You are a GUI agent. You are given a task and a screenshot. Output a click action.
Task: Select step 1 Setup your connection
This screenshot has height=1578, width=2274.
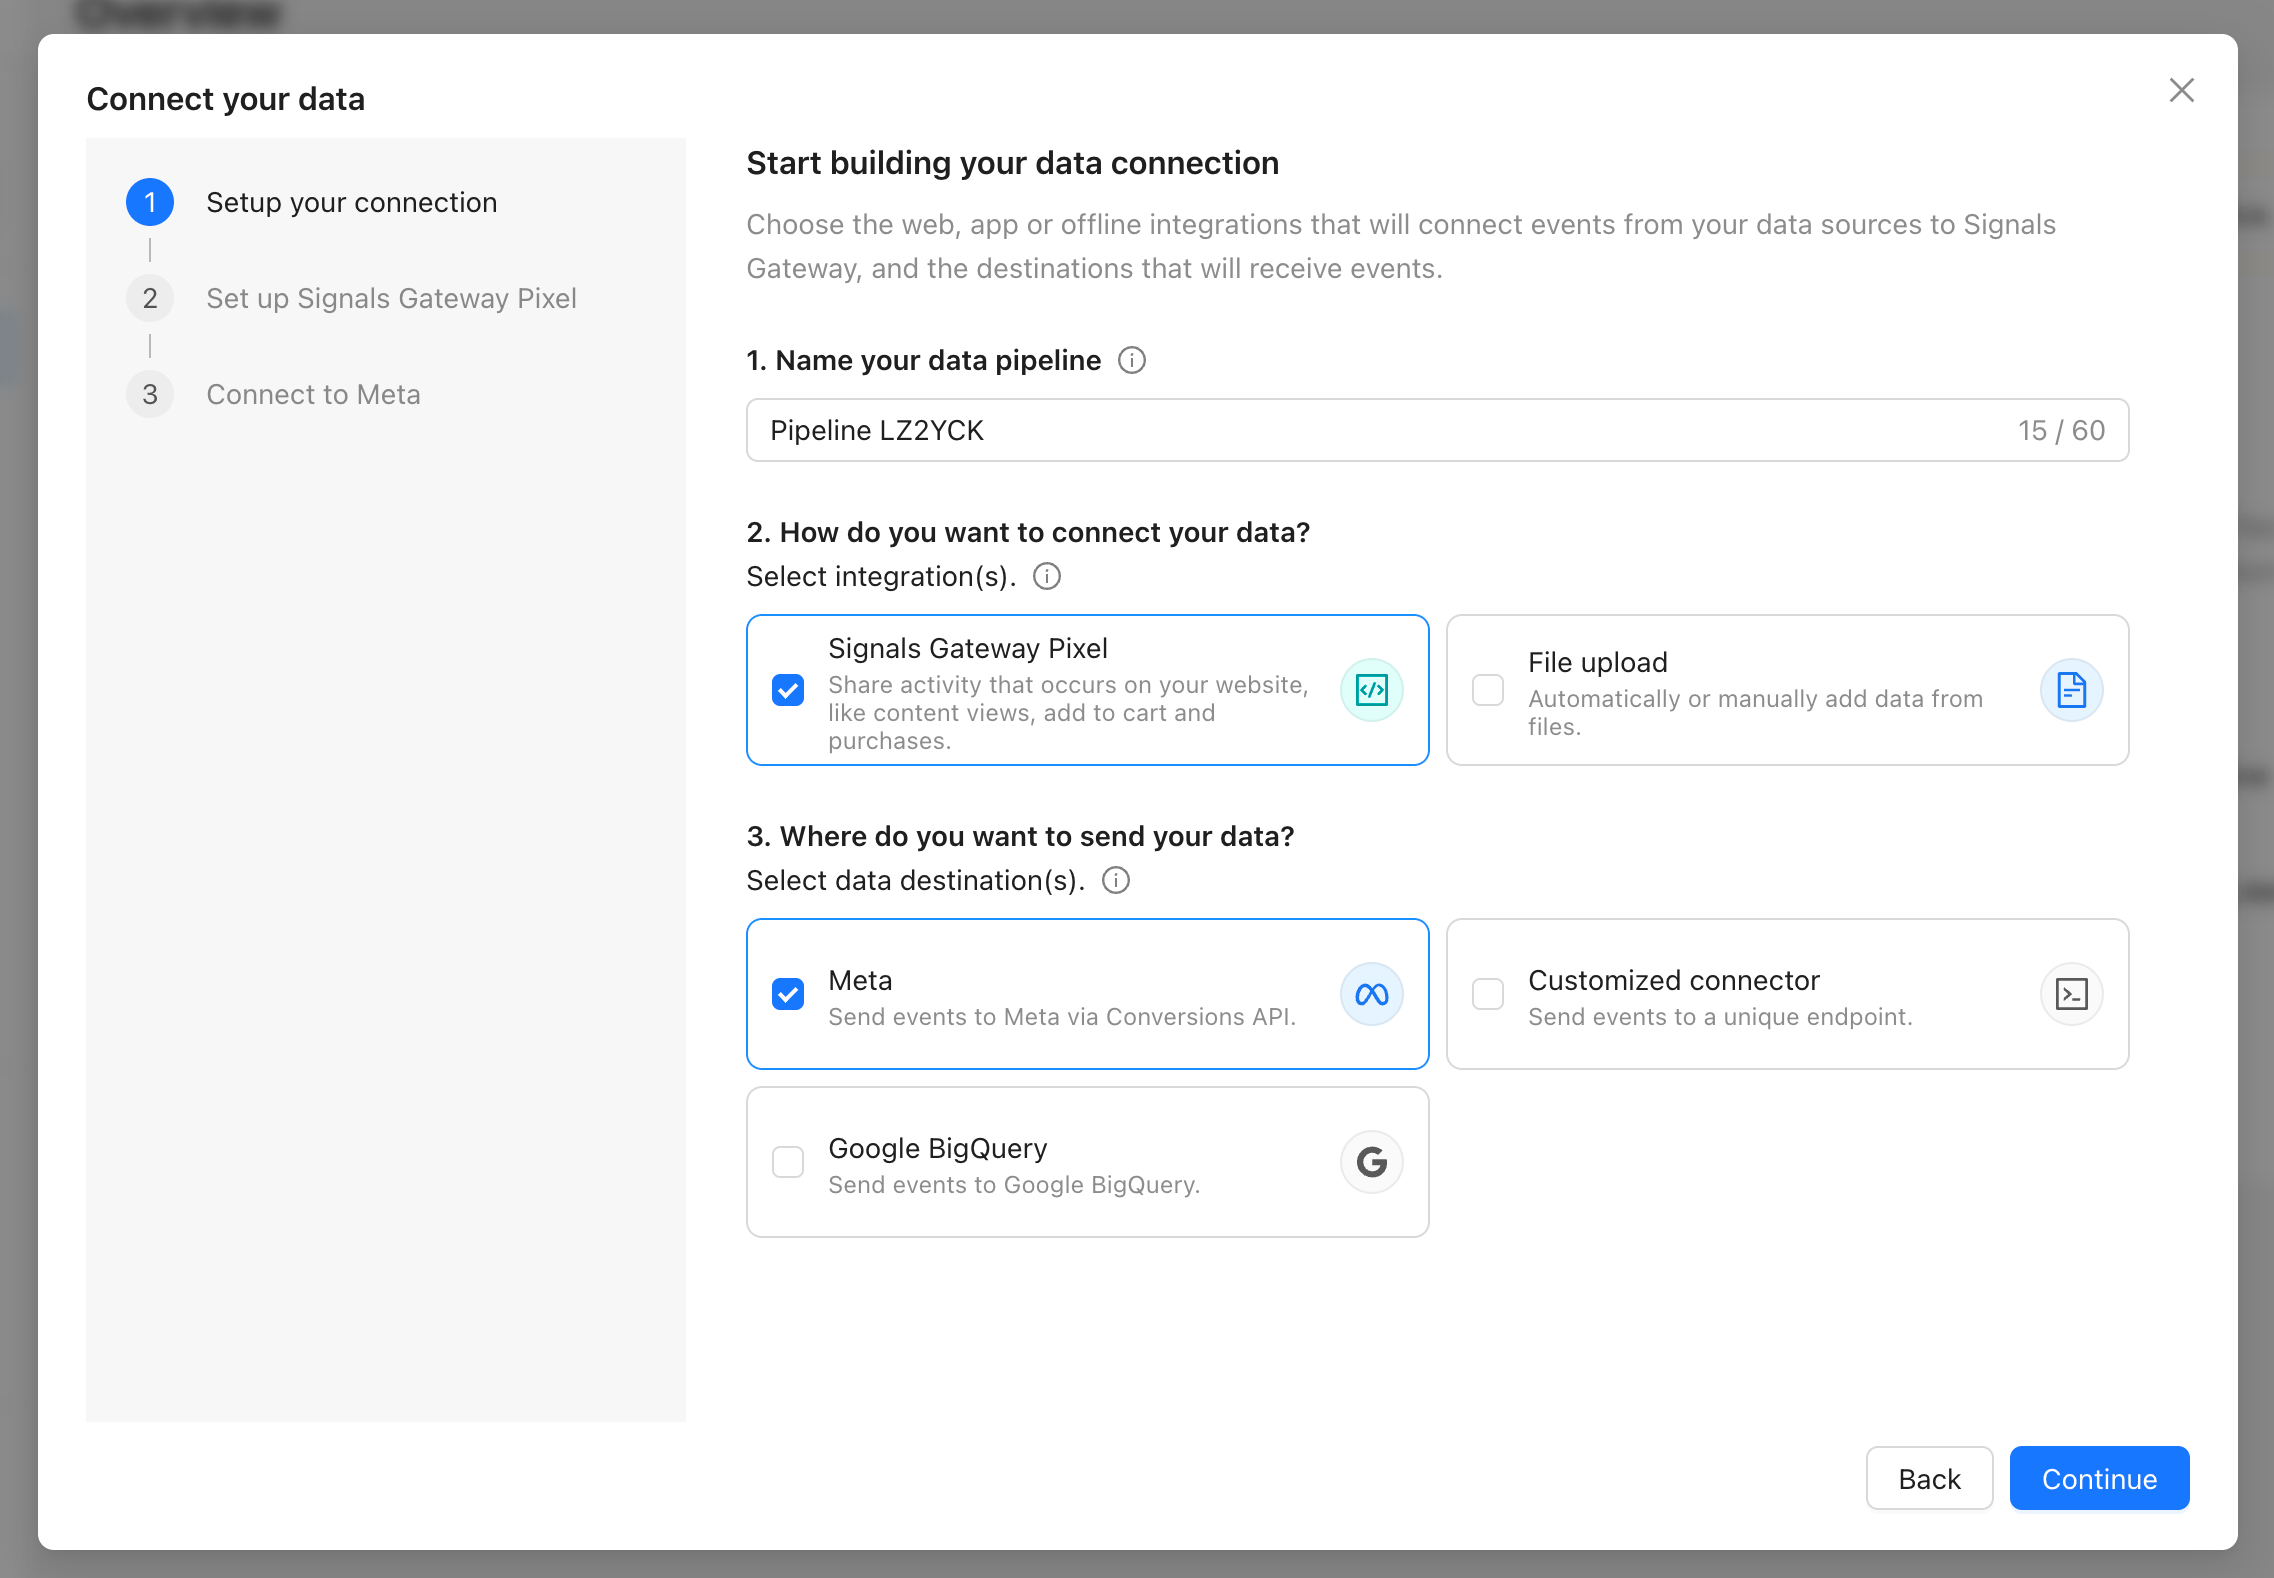312,202
